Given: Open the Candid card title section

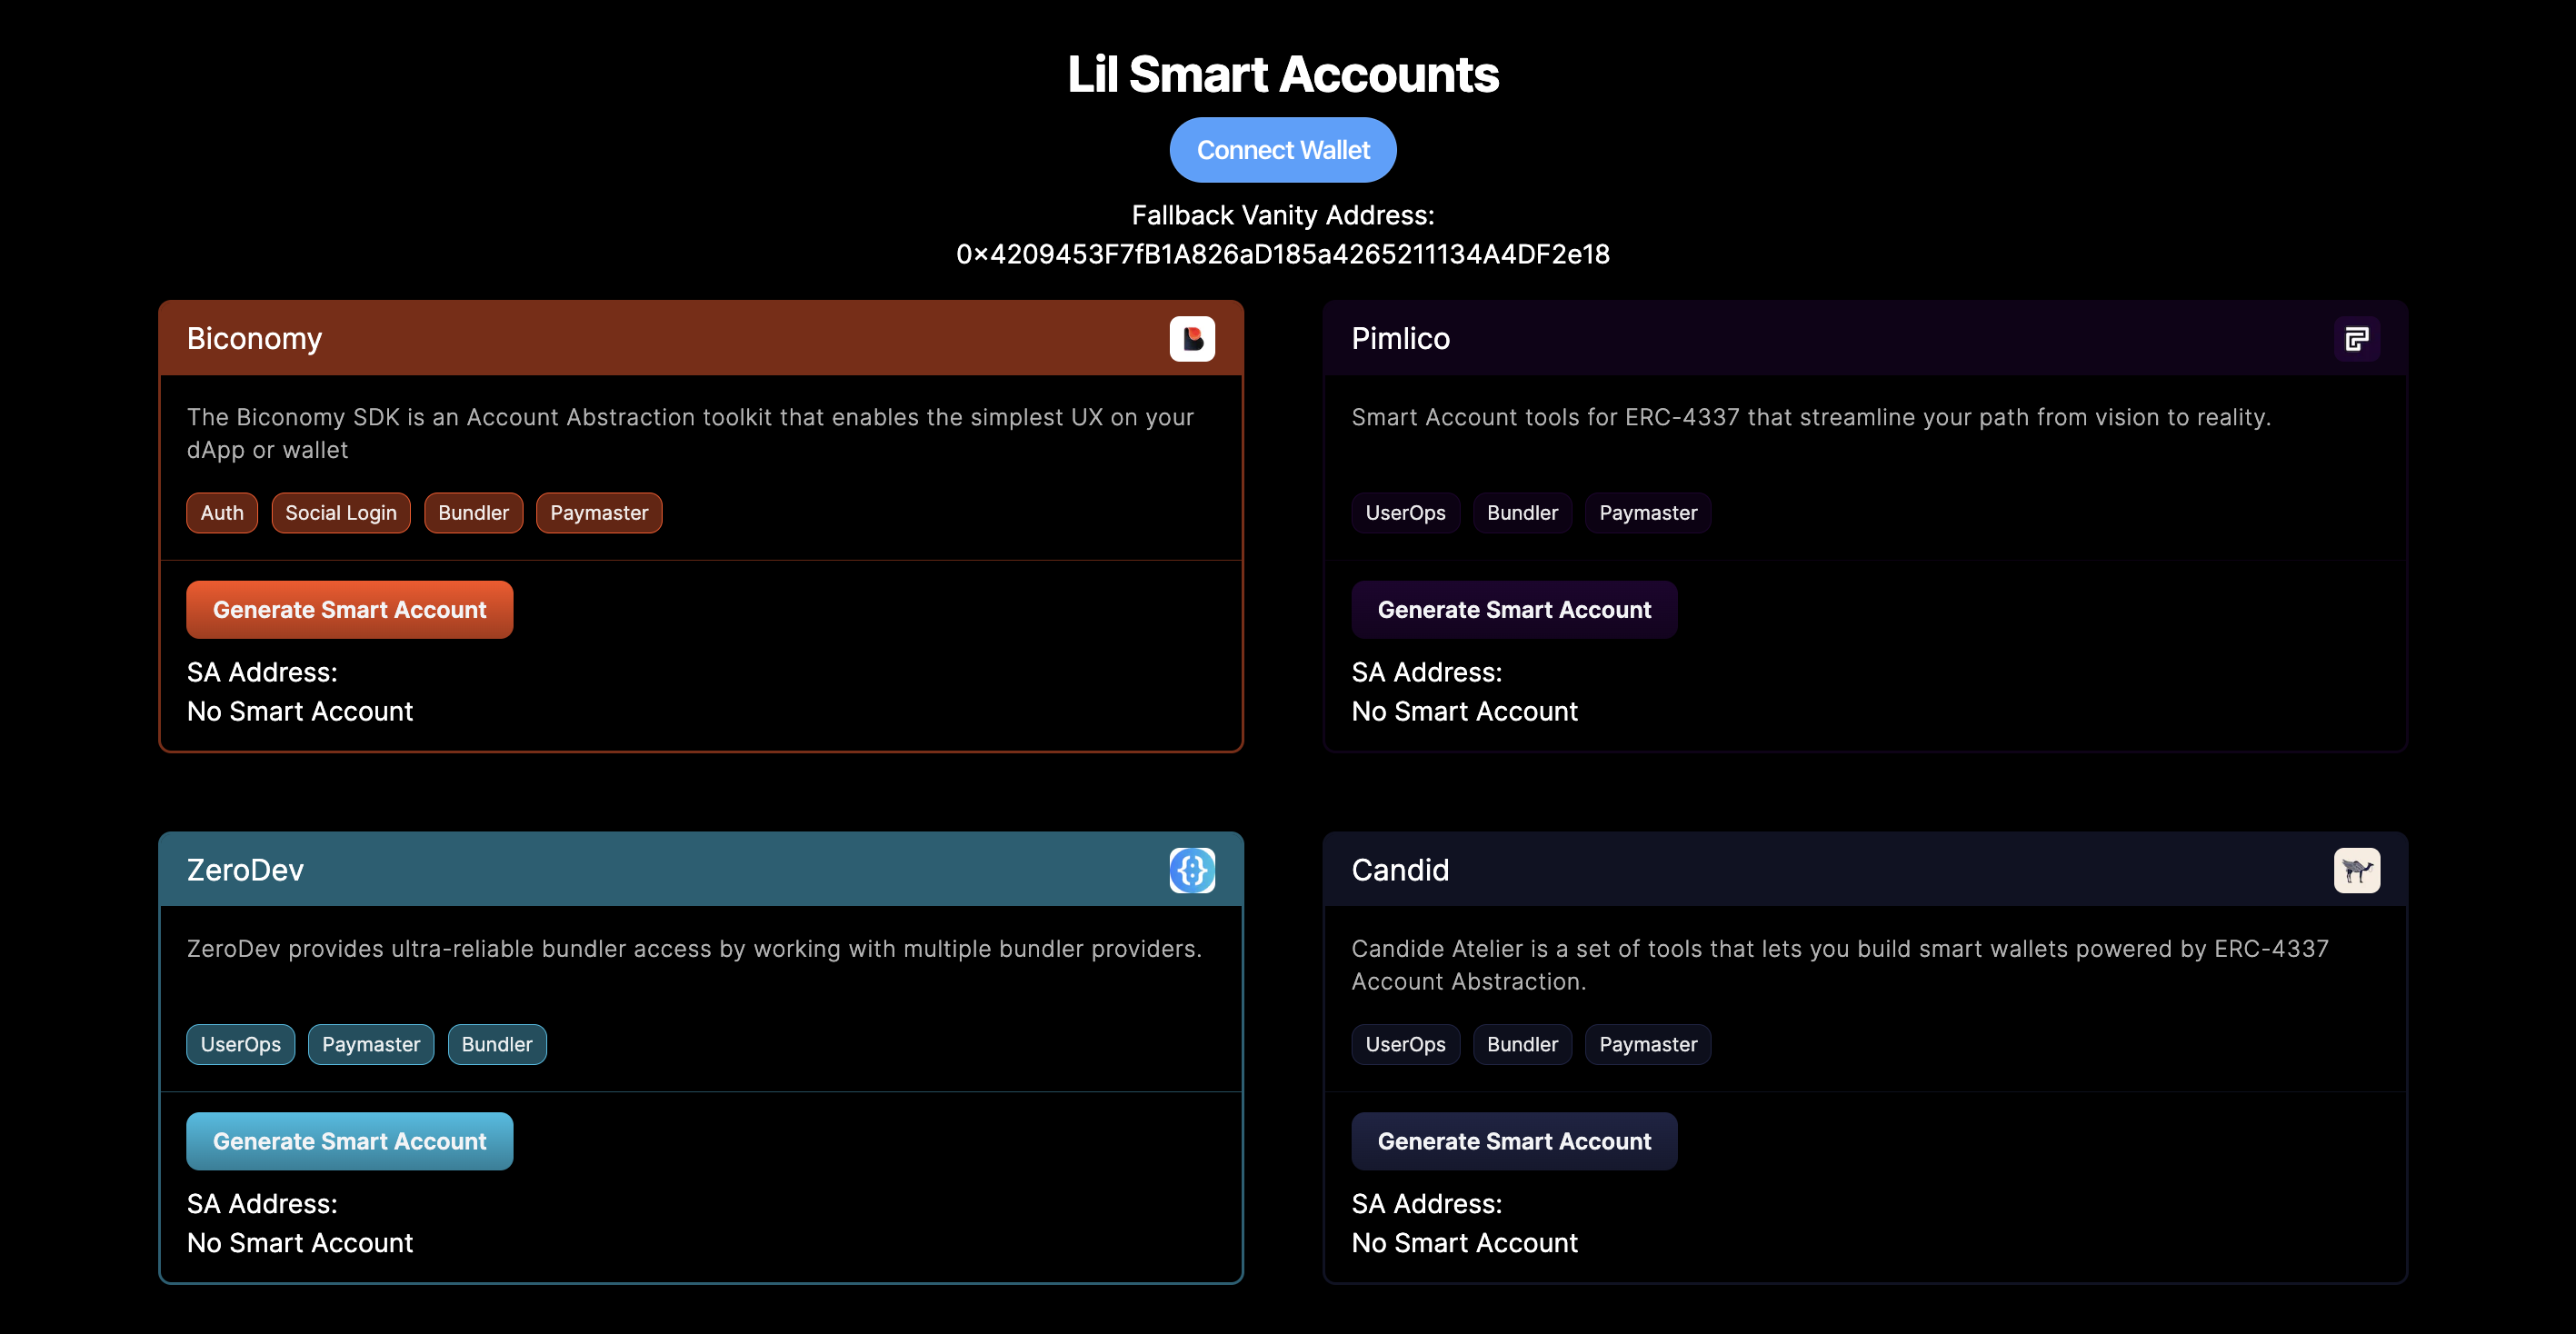Looking at the screenshot, I should click(x=1399, y=870).
